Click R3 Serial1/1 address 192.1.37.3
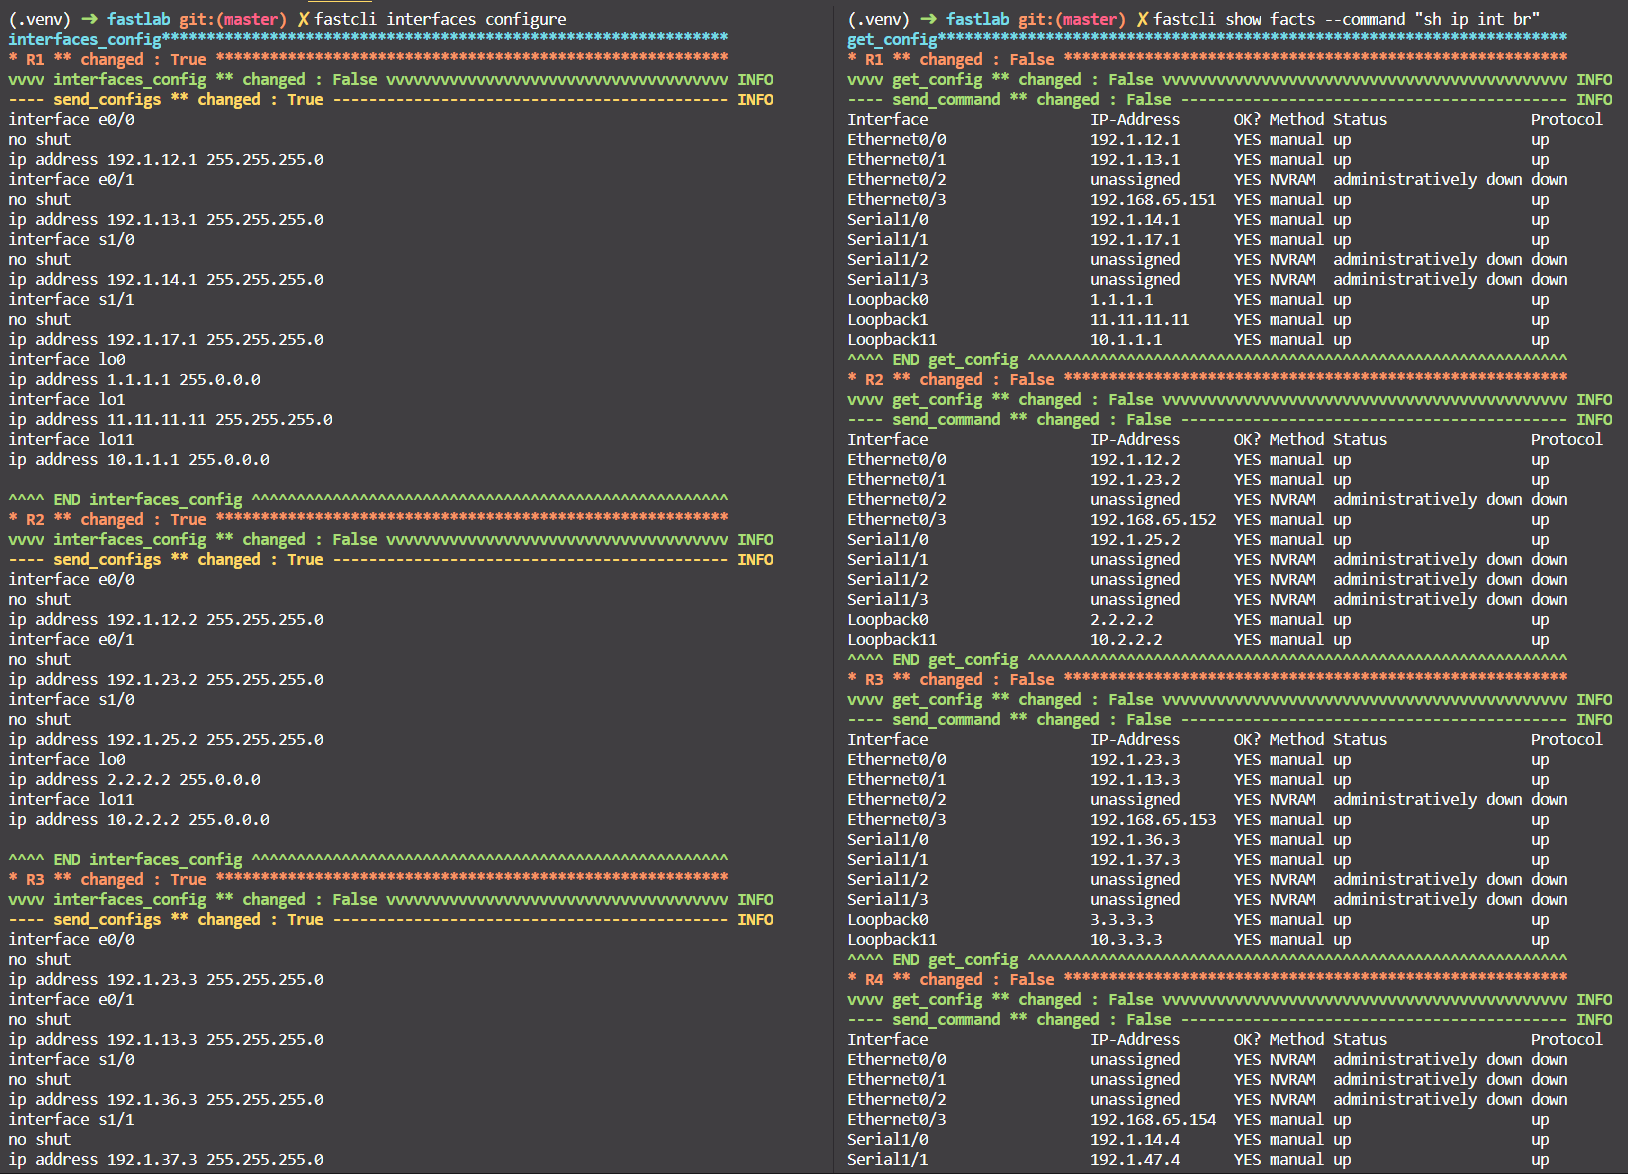1628x1174 pixels. pos(1135,859)
